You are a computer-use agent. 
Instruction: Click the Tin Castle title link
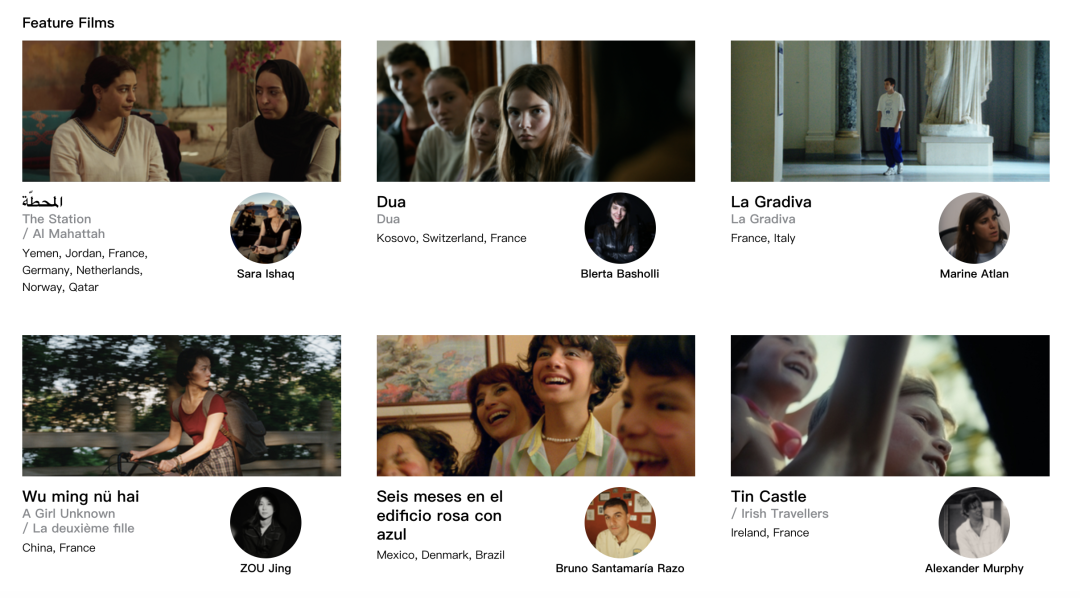(x=769, y=497)
